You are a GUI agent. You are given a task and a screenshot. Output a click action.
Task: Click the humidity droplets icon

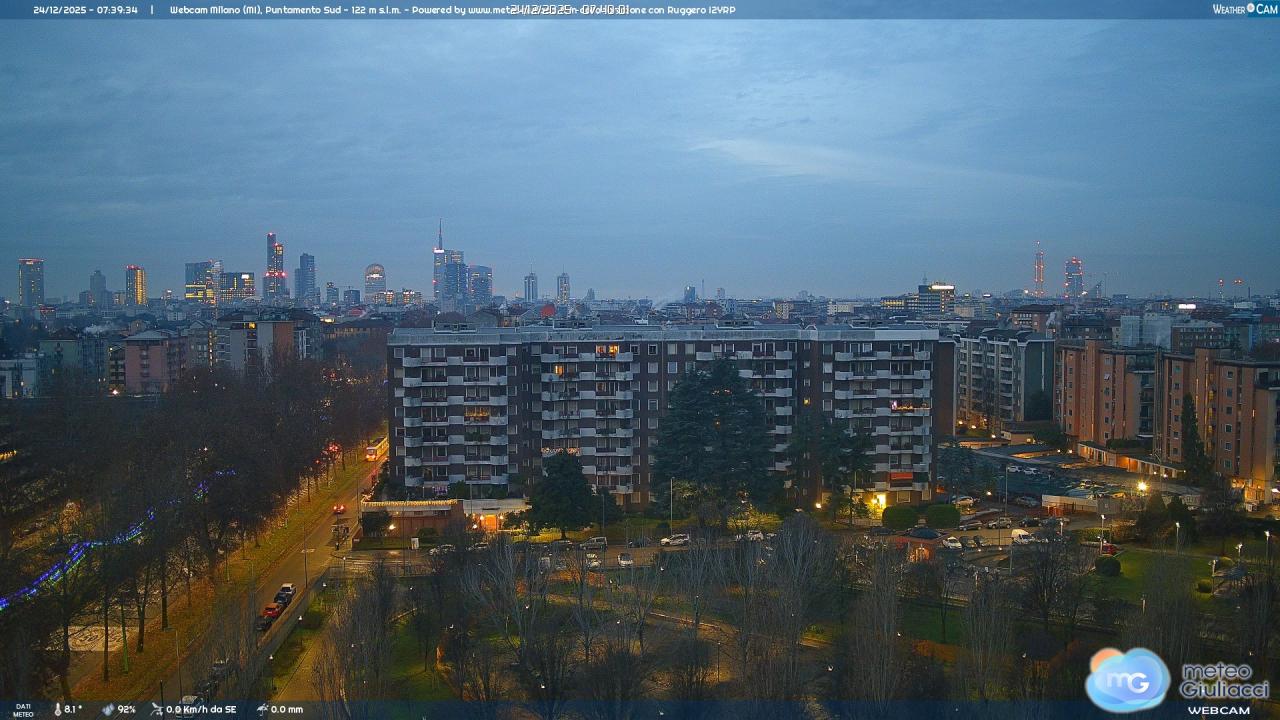coord(108,709)
